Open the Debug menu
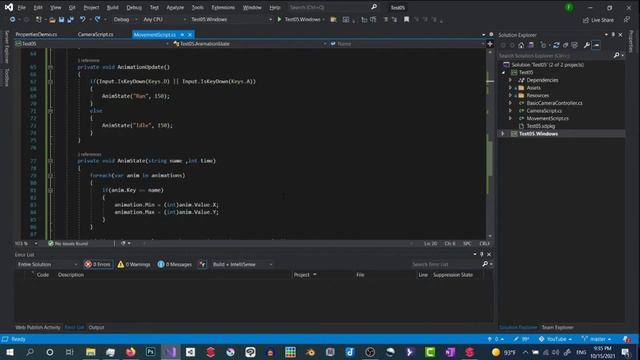Screen dimensions: 640x360 [x=134, y=7]
